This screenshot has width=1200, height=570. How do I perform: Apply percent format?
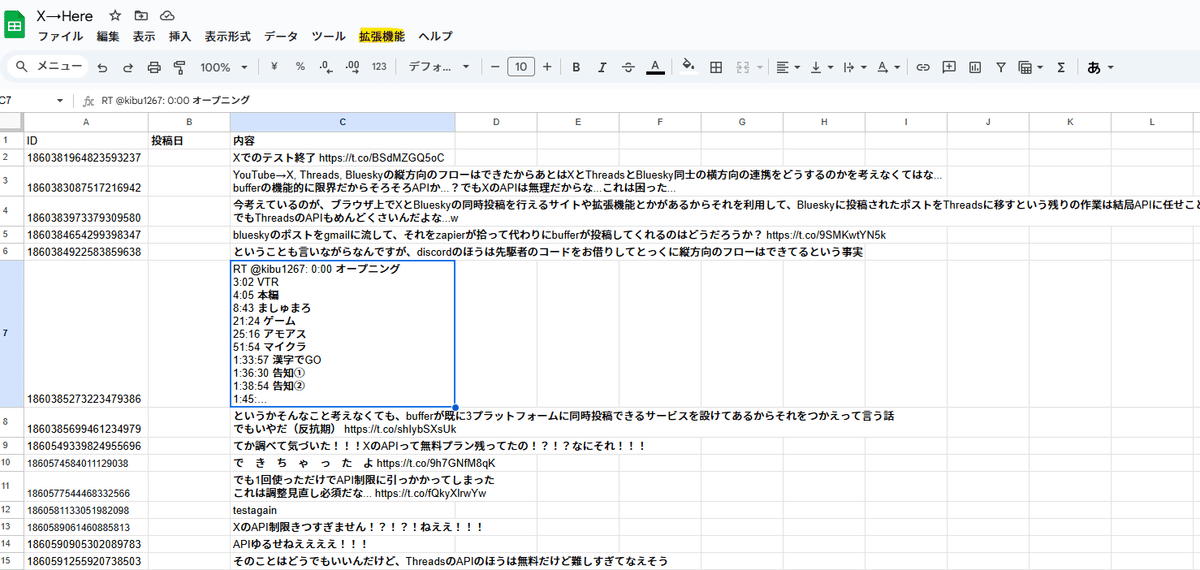point(300,67)
